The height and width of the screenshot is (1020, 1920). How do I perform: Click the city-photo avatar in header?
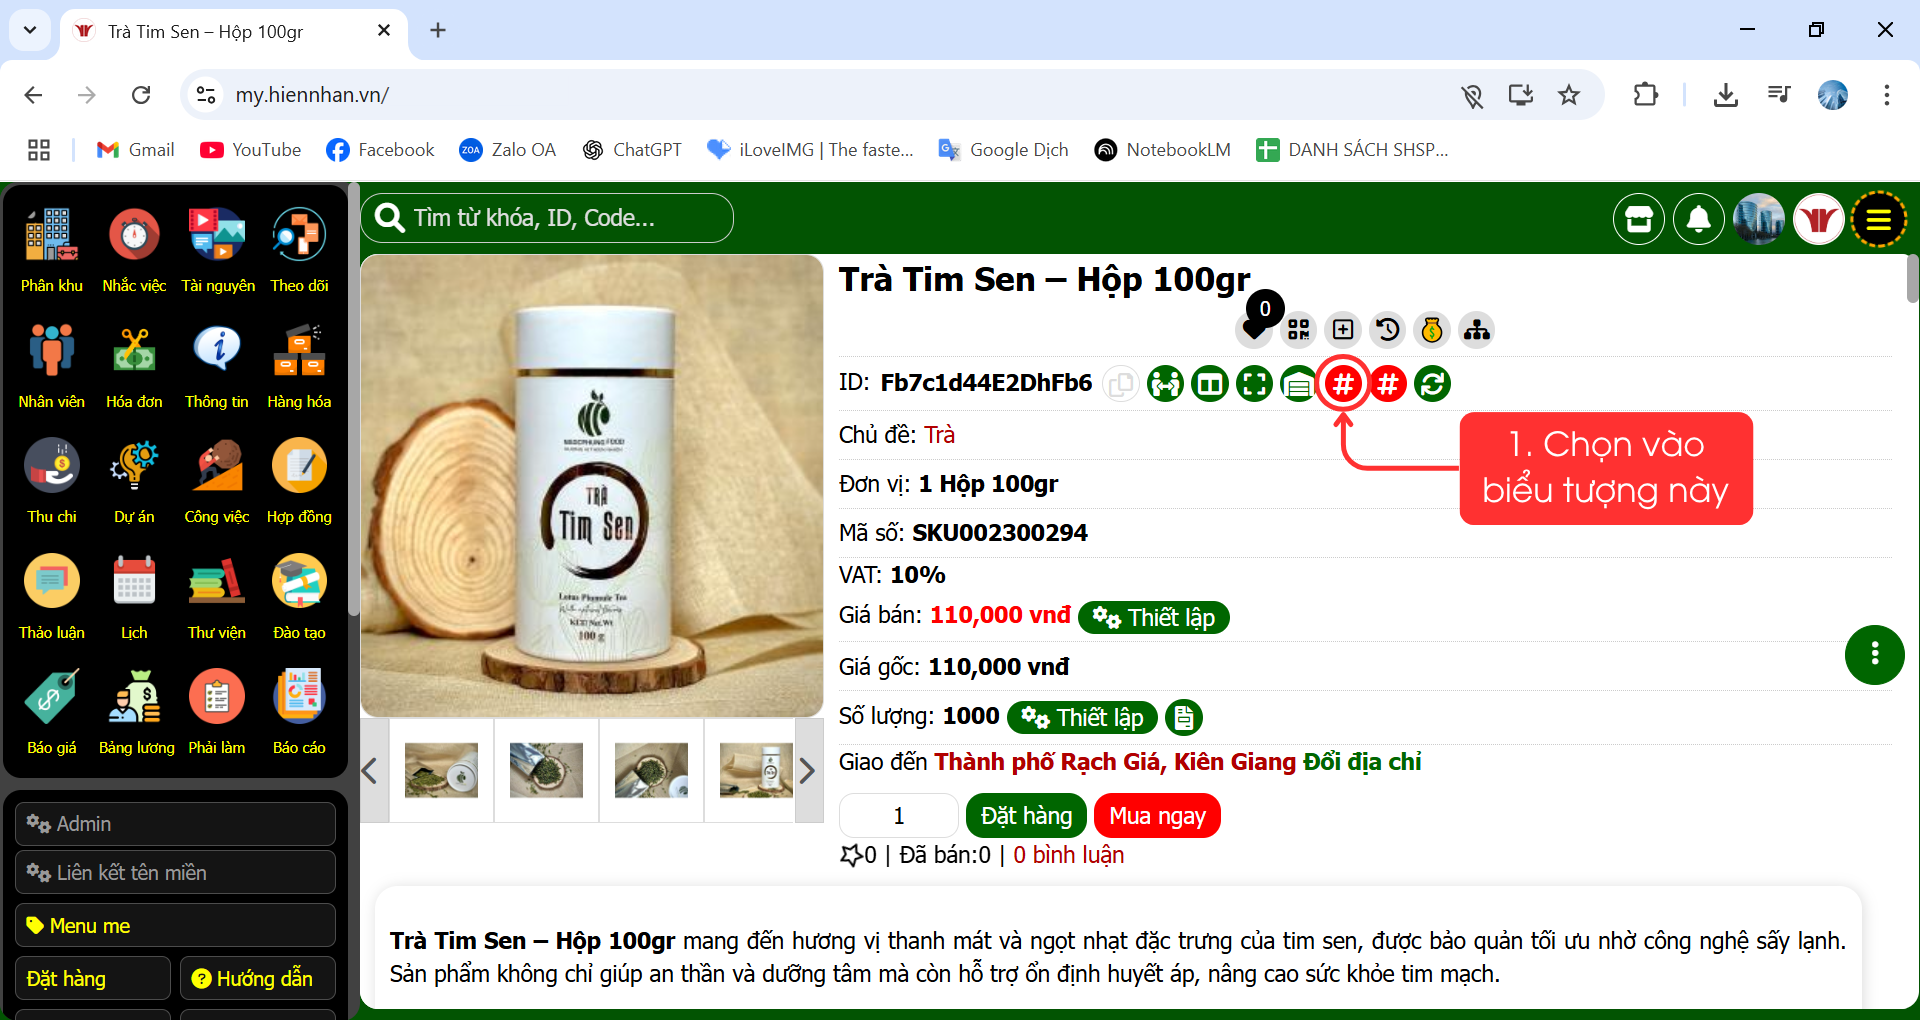(1759, 219)
